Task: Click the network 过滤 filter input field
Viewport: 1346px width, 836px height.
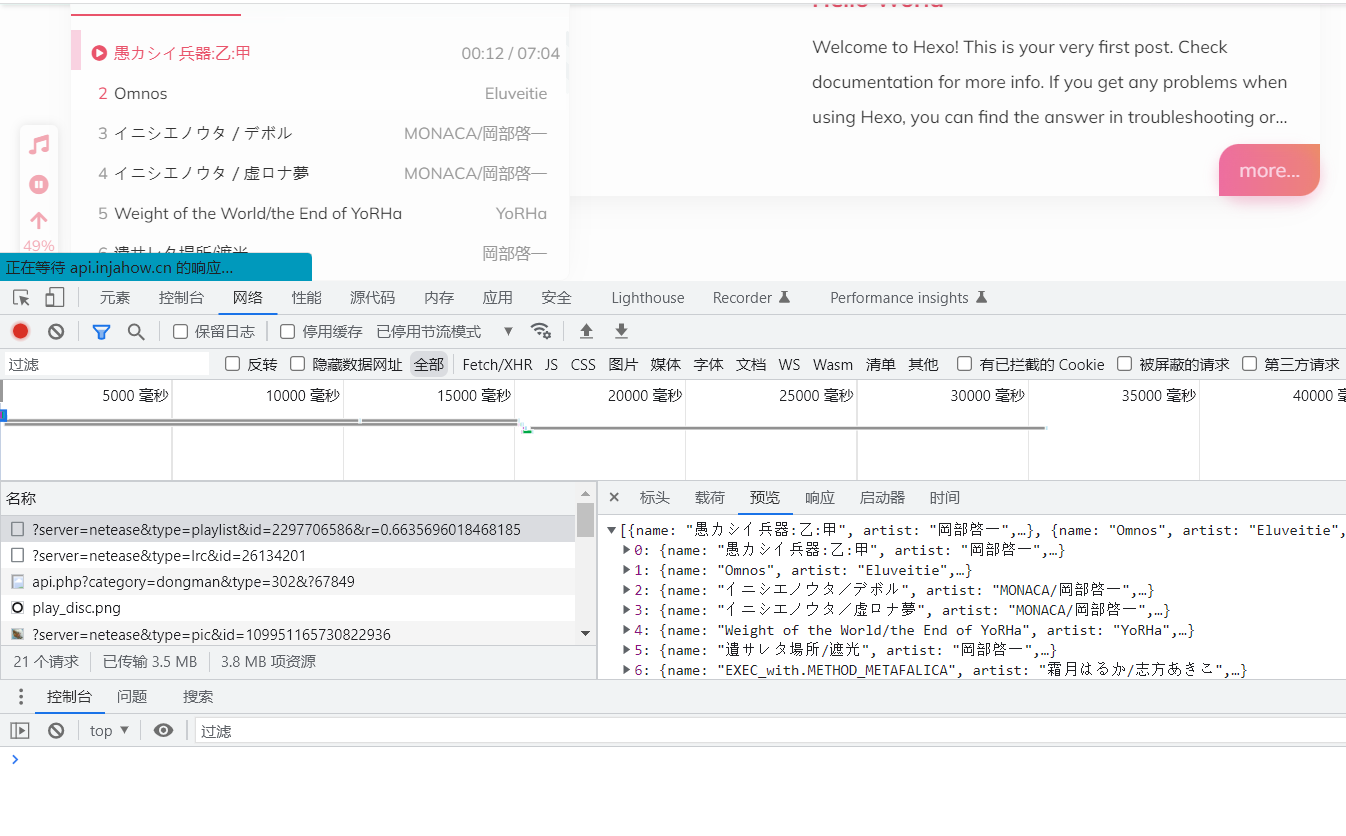Action: click(105, 365)
